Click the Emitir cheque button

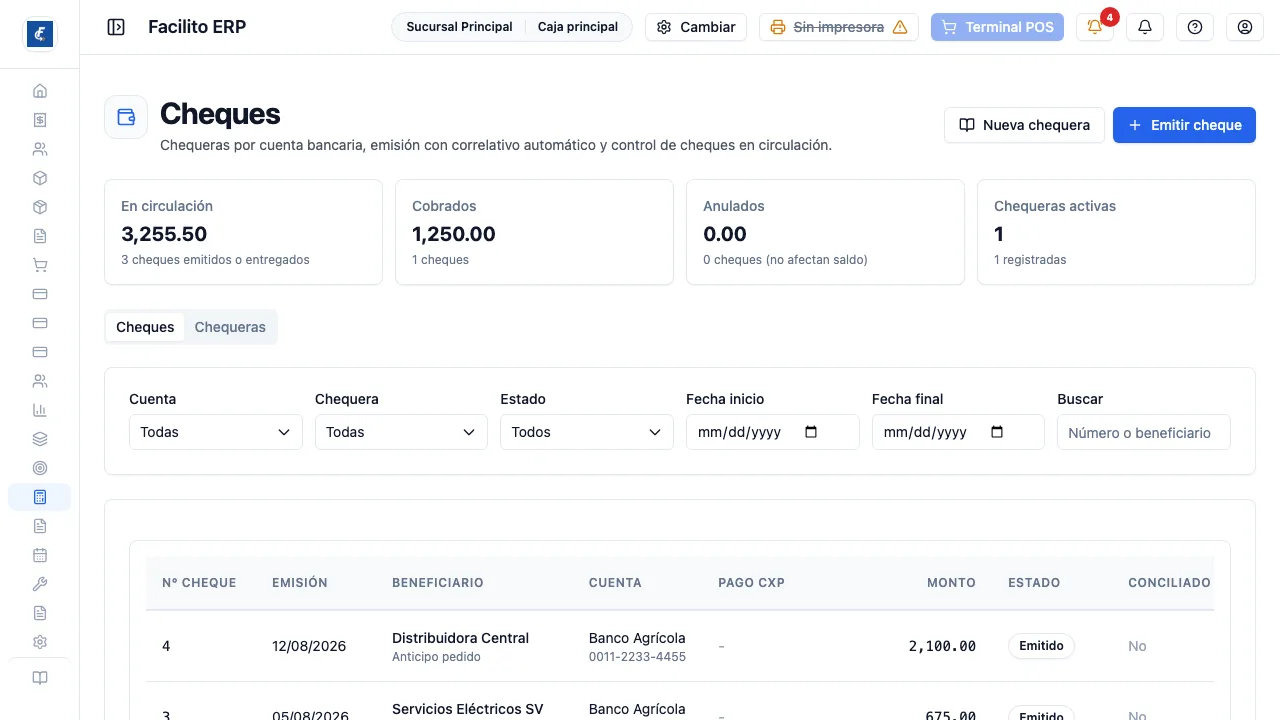pyautogui.click(x=1184, y=125)
